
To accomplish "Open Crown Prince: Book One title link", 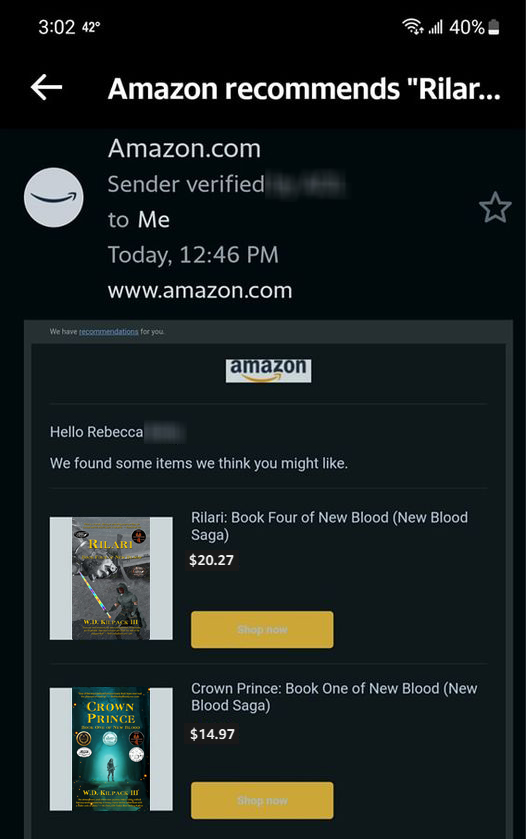I will click(x=334, y=697).
